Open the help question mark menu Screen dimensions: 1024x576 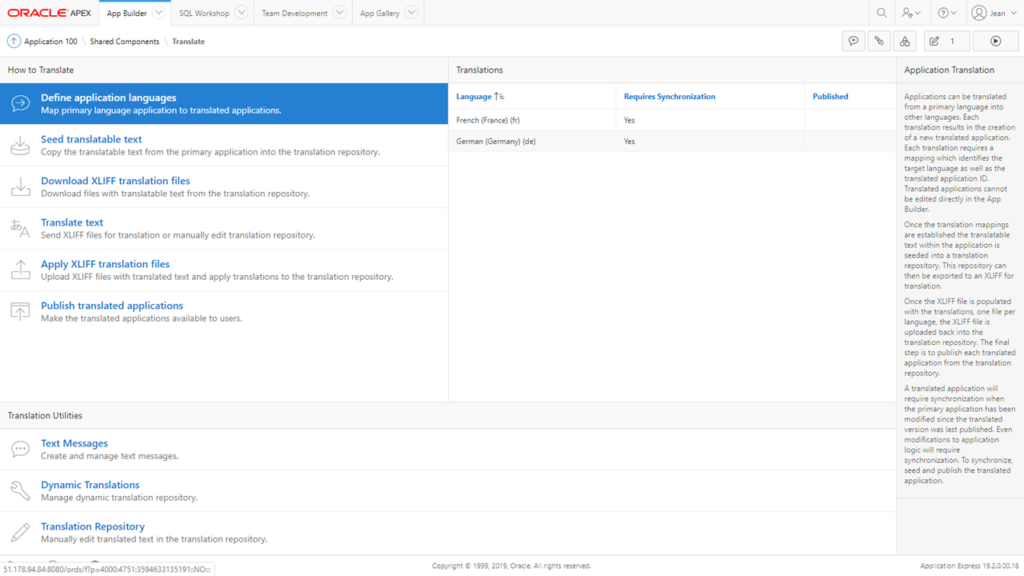(947, 13)
